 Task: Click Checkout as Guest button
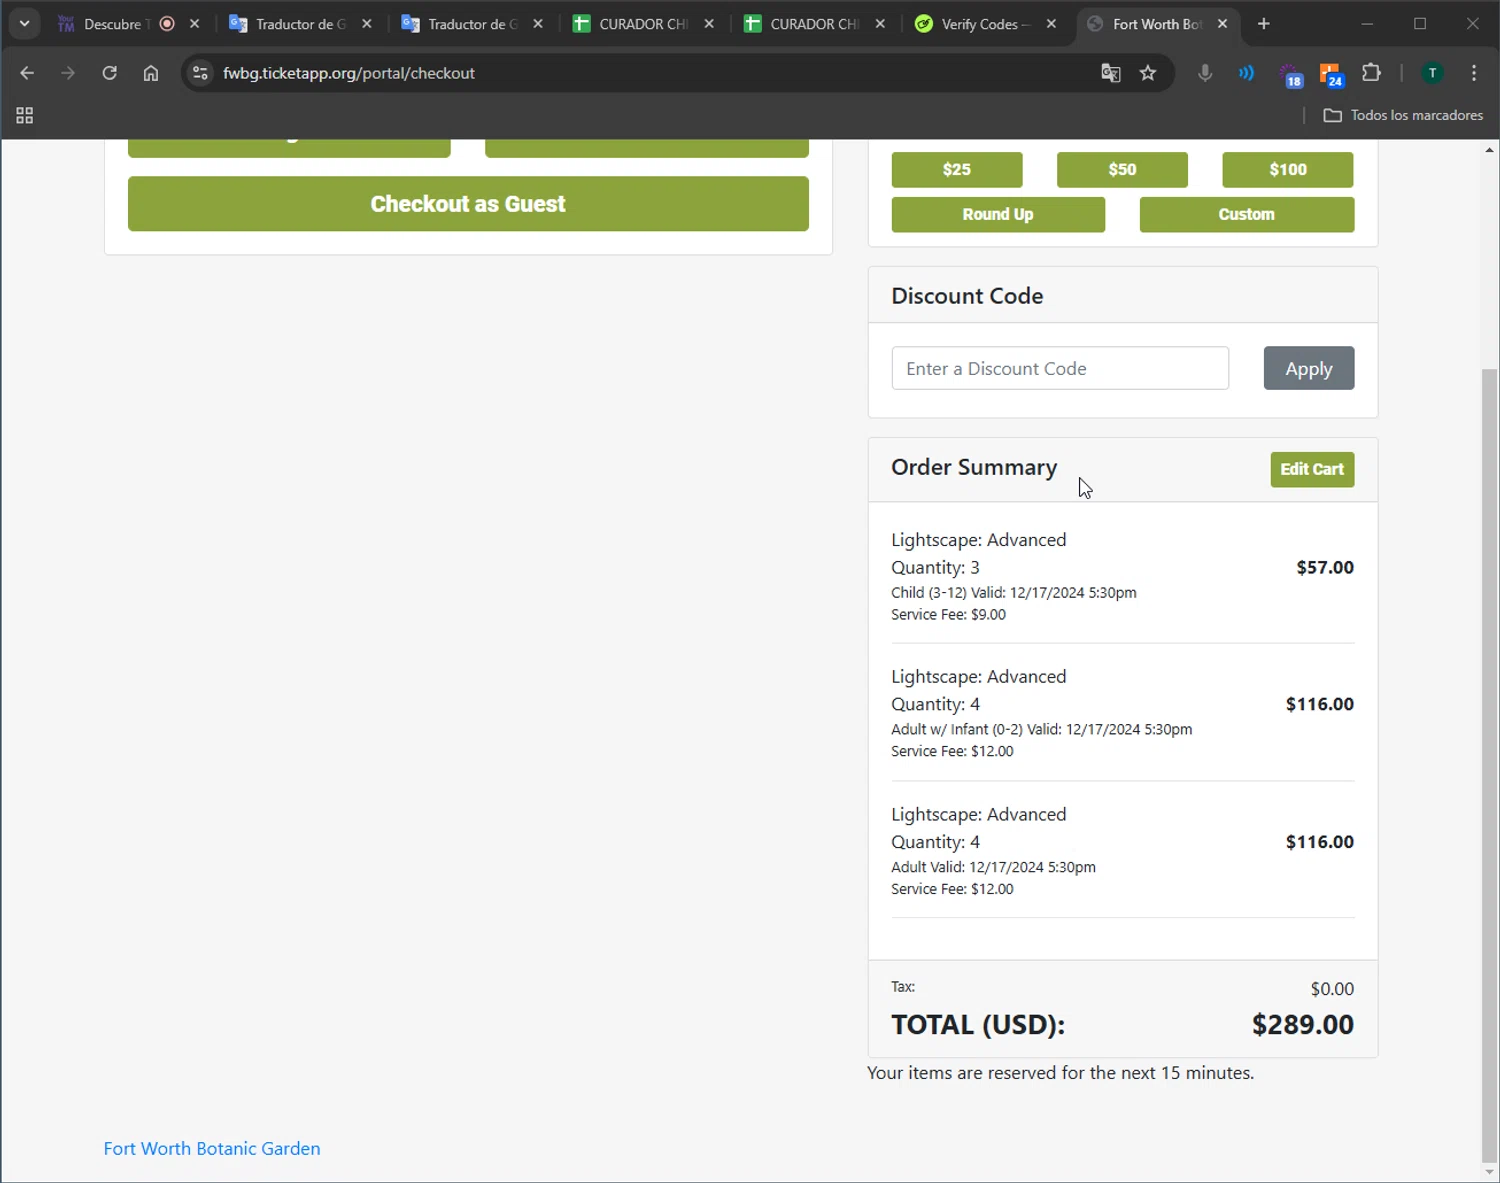click(468, 204)
